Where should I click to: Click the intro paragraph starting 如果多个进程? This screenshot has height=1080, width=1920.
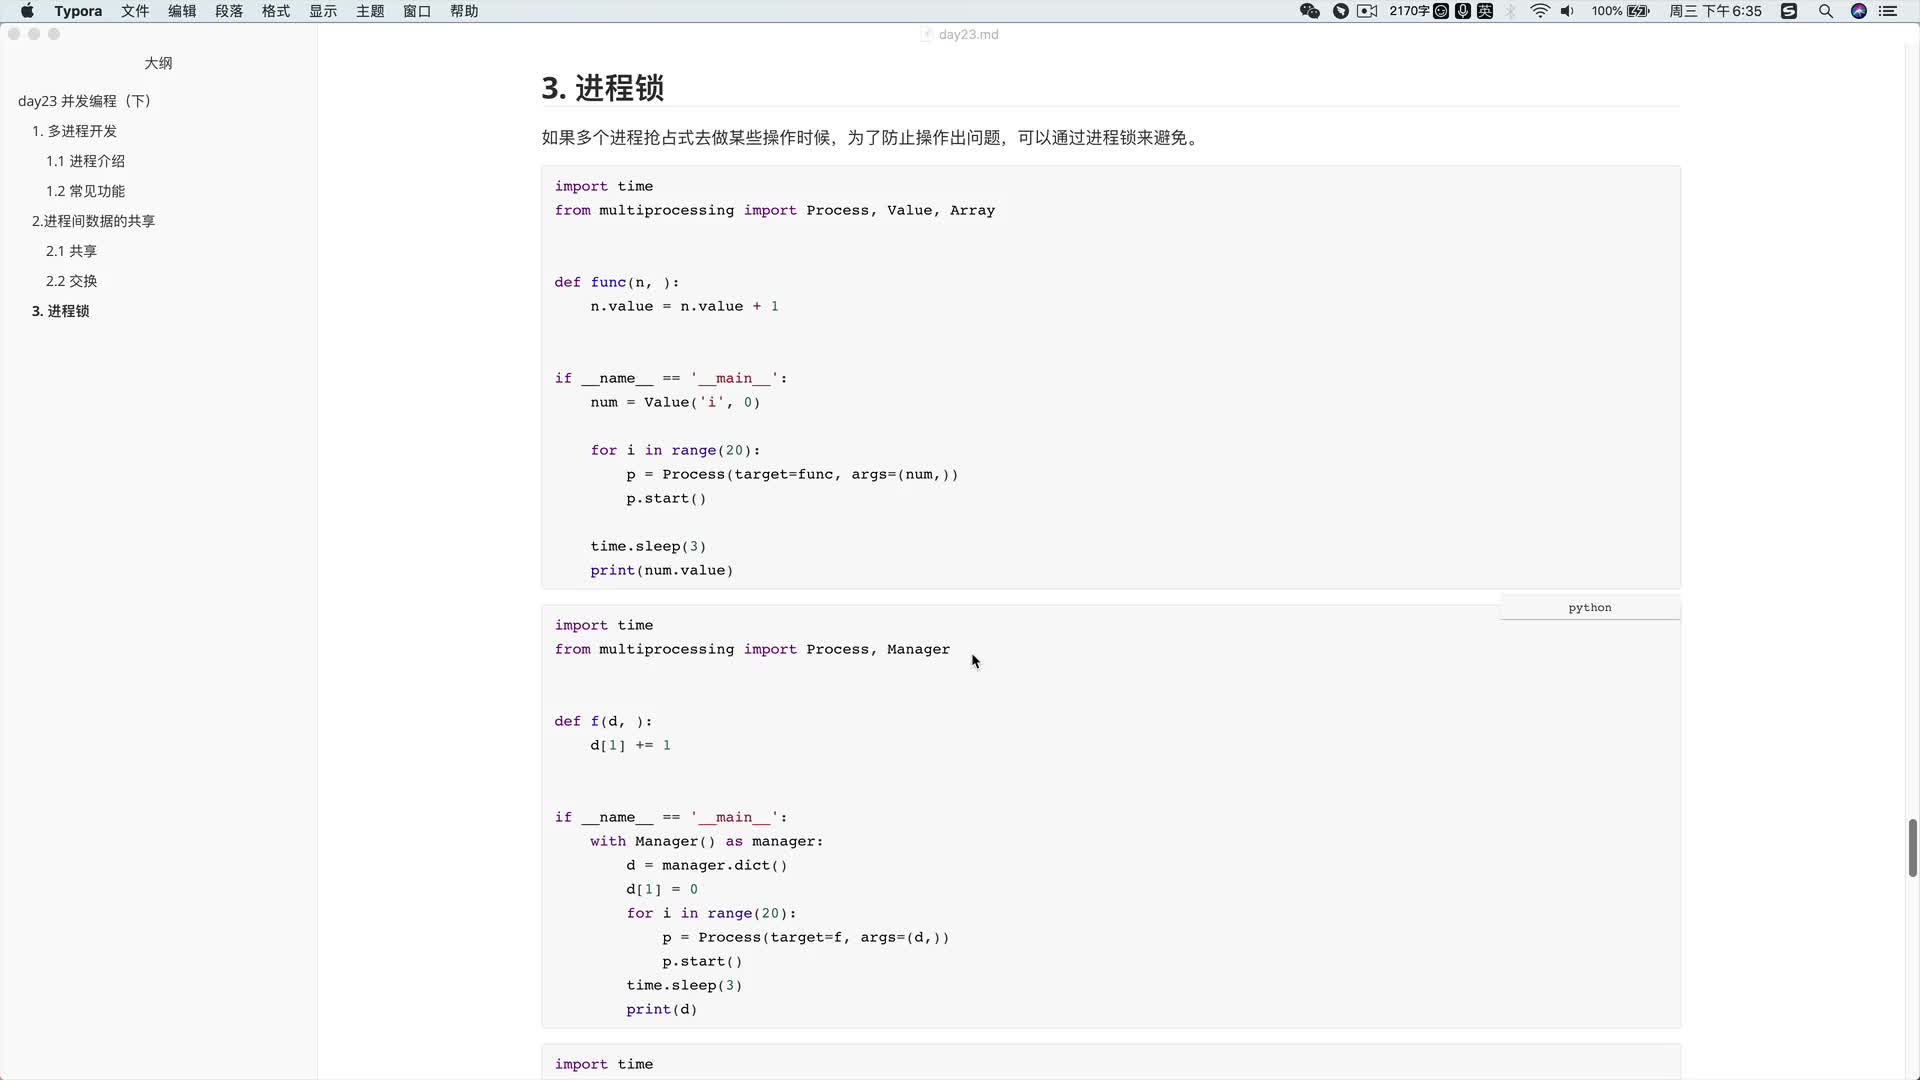pyautogui.click(x=870, y=138)
